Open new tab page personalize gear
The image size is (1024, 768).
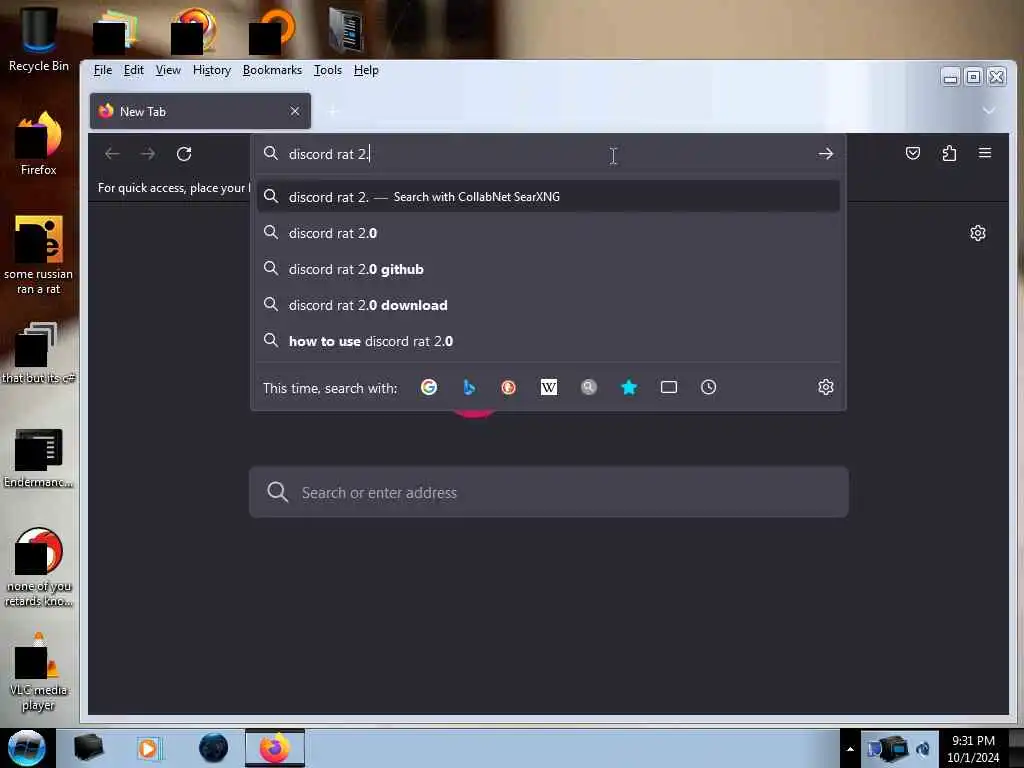(x=978, y=233)
